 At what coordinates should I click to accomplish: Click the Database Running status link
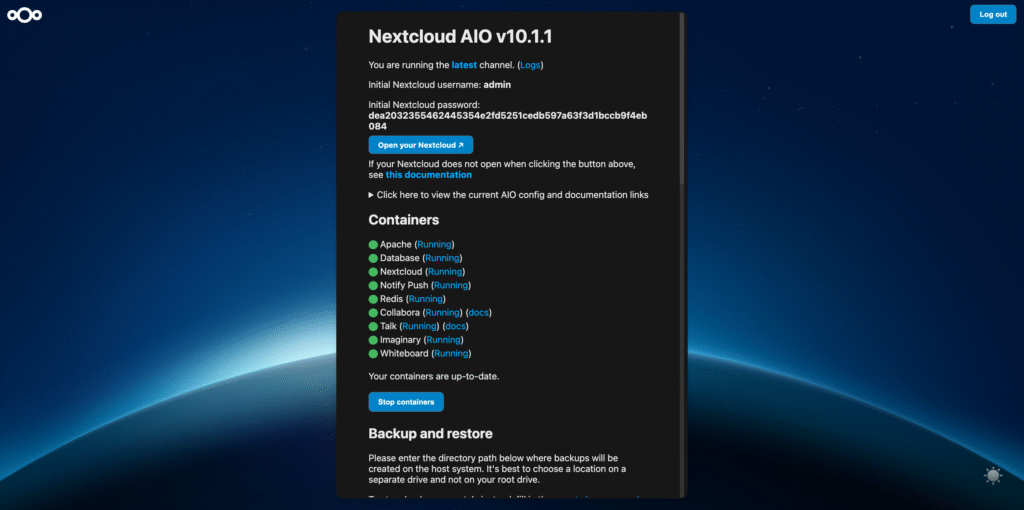442,258
